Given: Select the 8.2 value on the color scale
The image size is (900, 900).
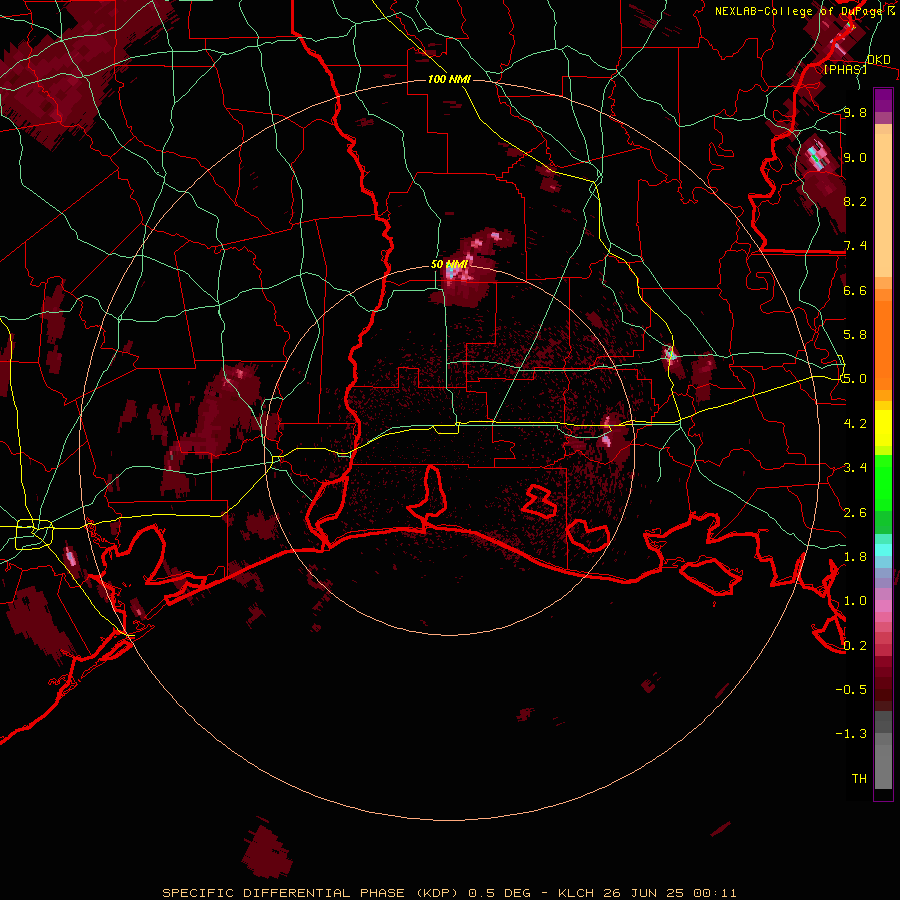Looking at the screenshot, I should click(x=855, y=201).
